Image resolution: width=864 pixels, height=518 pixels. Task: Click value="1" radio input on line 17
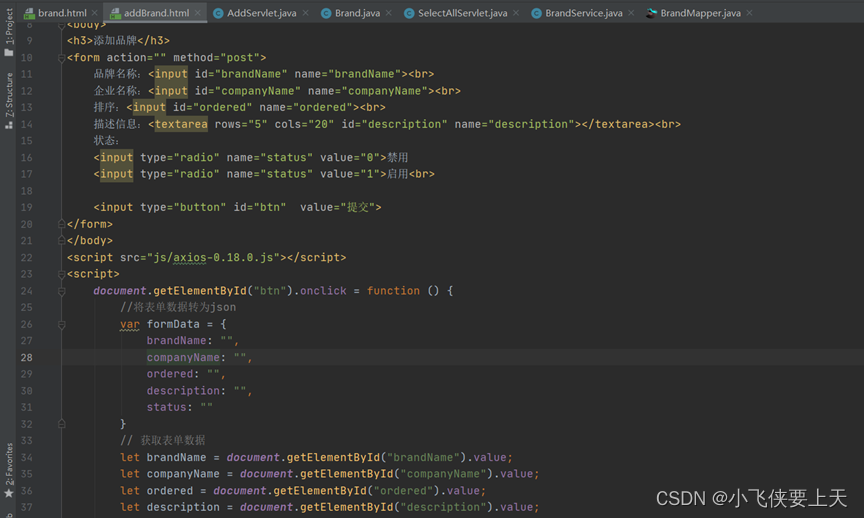coord(350,174)
